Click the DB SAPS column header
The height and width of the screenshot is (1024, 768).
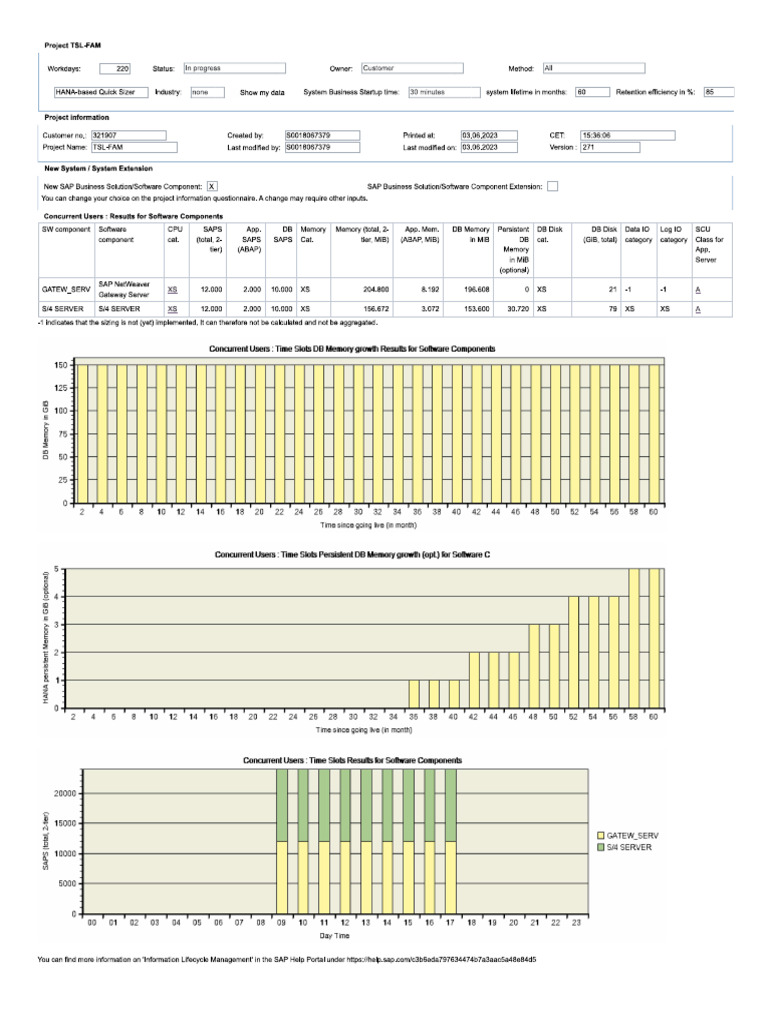282,234
